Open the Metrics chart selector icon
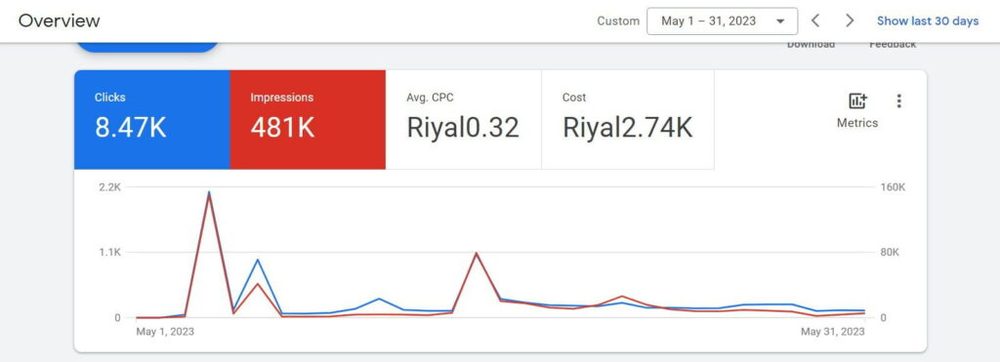 click(857, 101)
